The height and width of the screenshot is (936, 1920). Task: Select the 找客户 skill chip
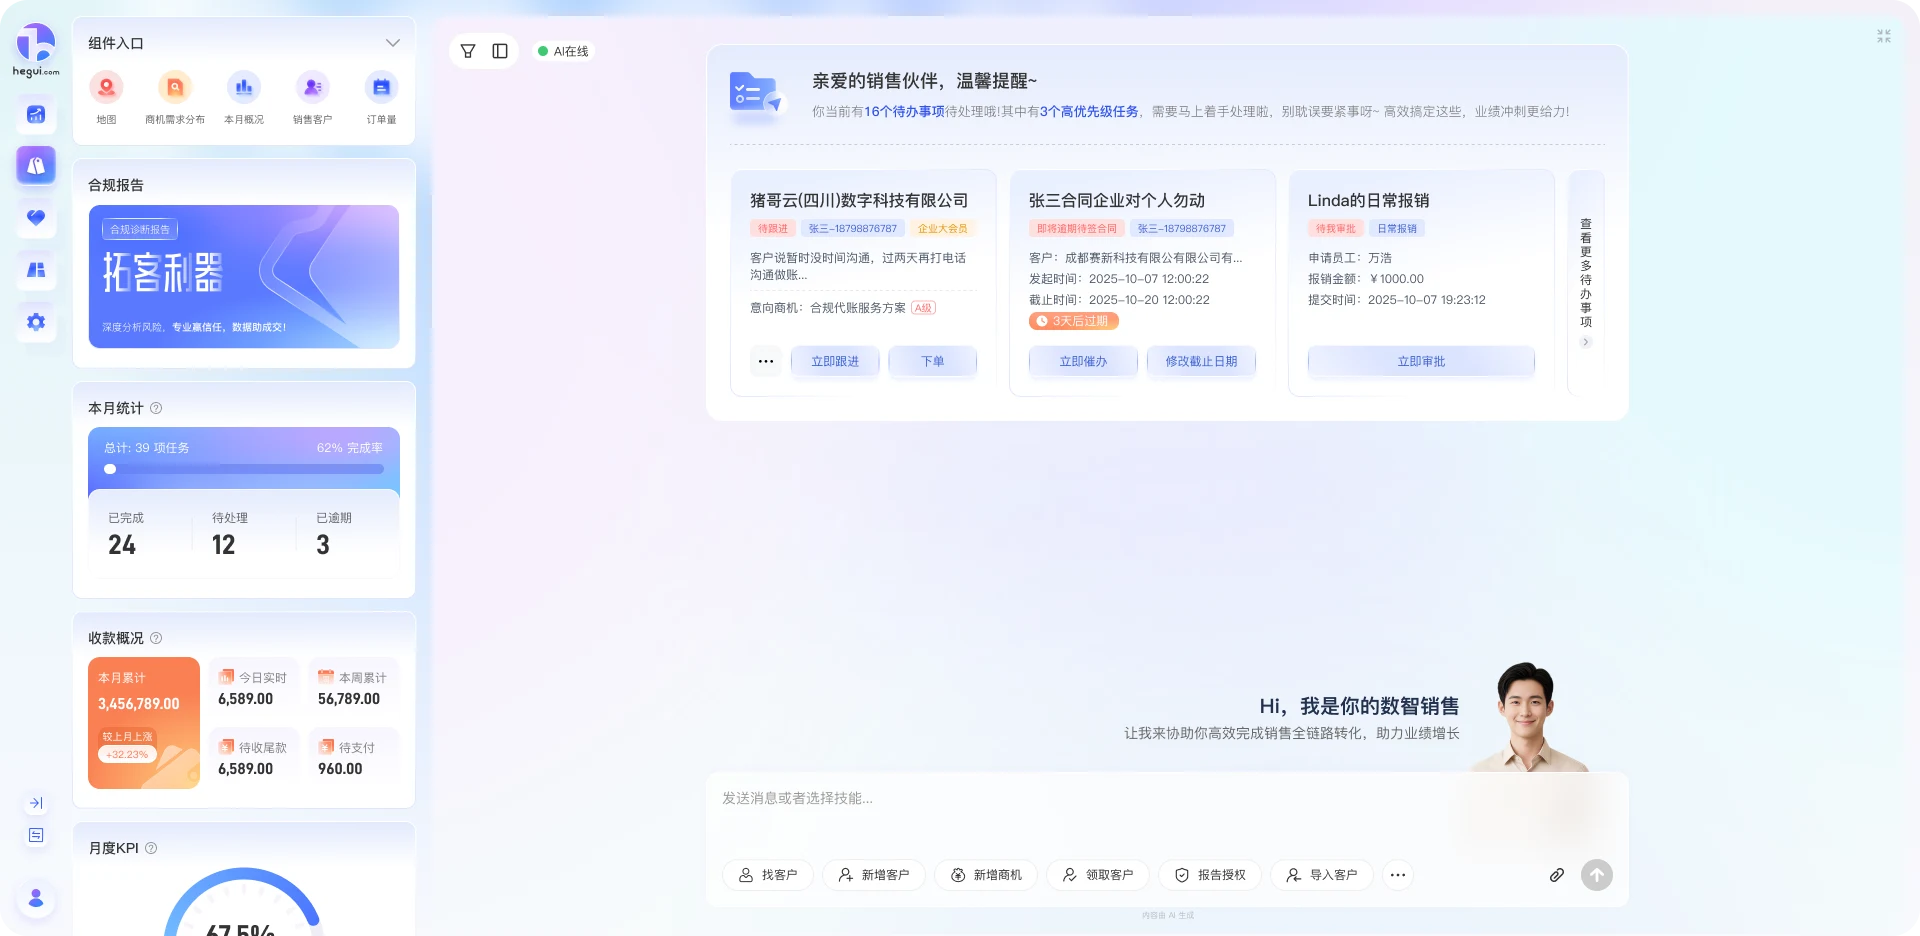point(768,875)
